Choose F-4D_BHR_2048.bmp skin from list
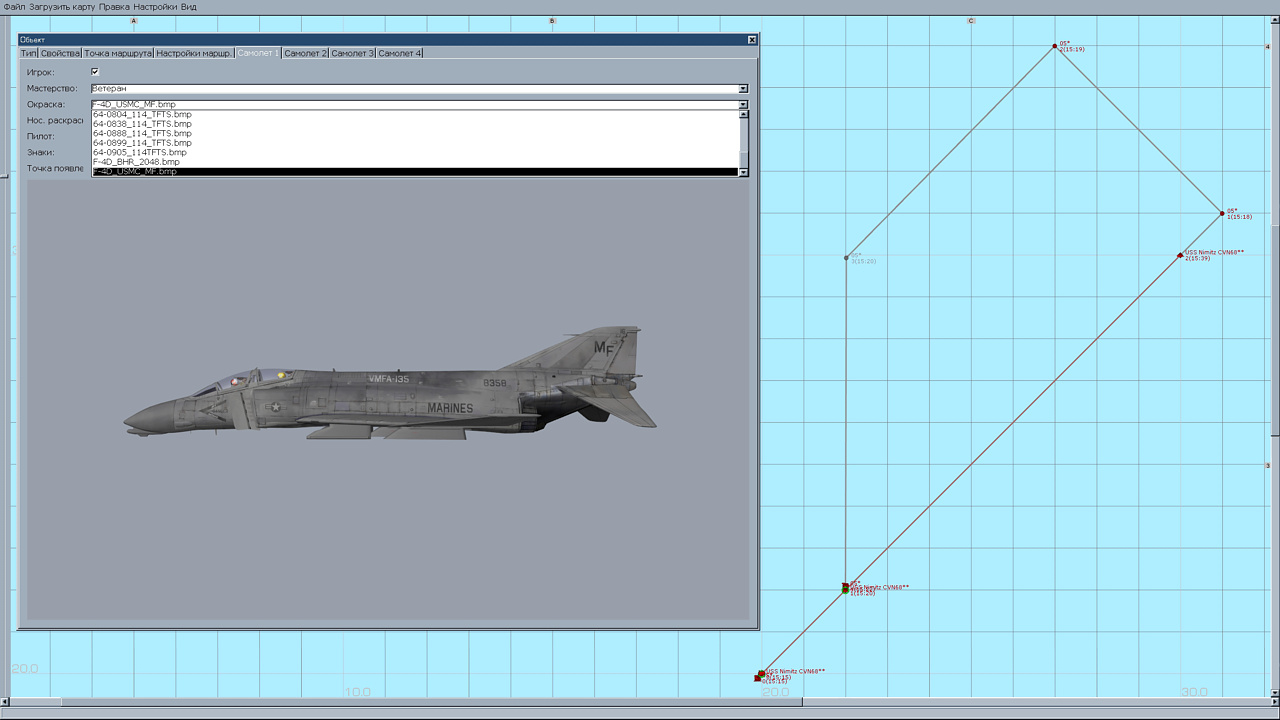1280x720 pixels. pos(136,162)
